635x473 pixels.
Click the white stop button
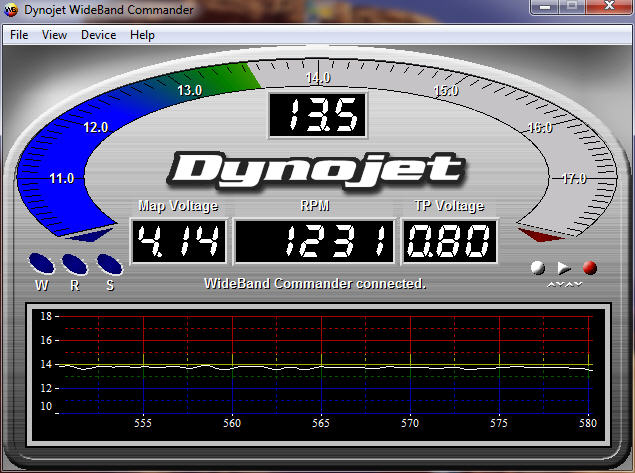(538, 268)
